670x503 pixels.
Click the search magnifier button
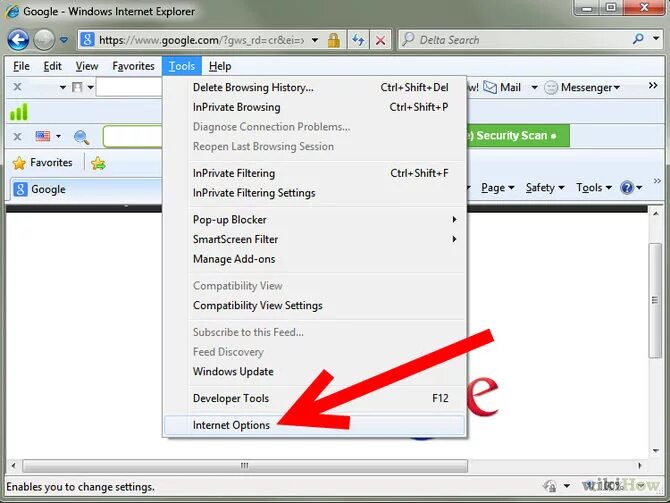638,39
